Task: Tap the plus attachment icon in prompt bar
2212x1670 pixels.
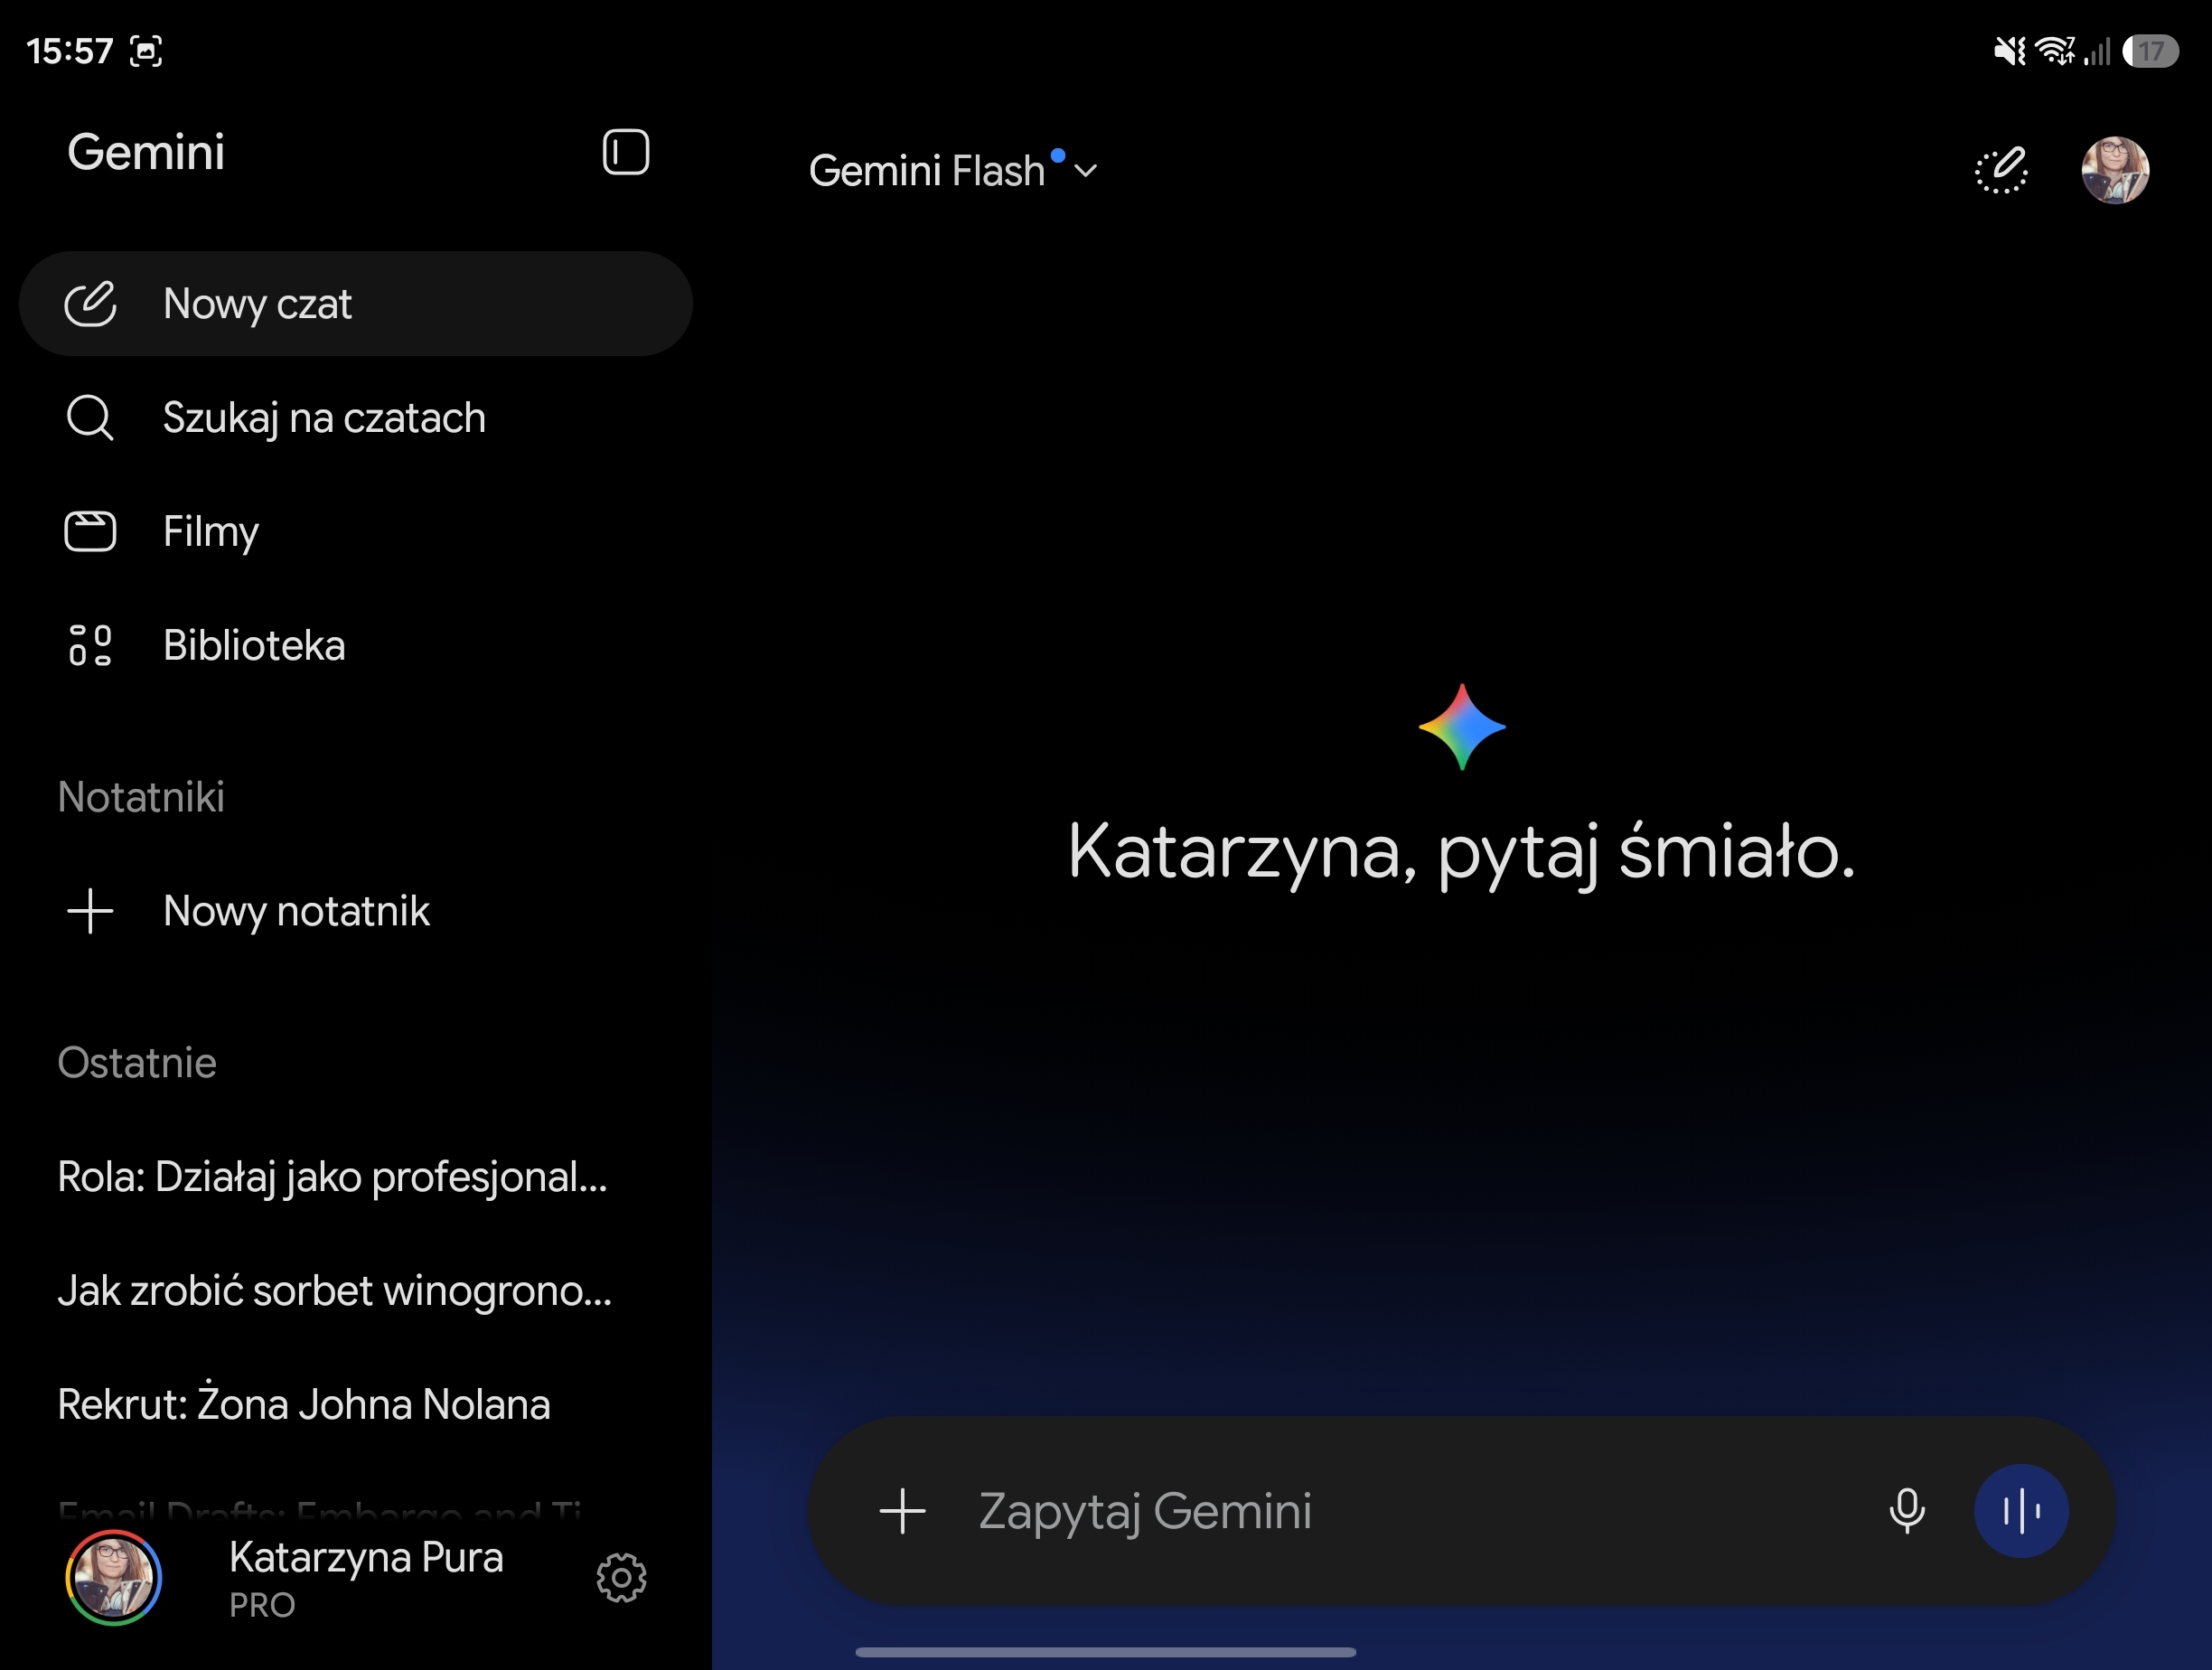Action: [902, 1511]
